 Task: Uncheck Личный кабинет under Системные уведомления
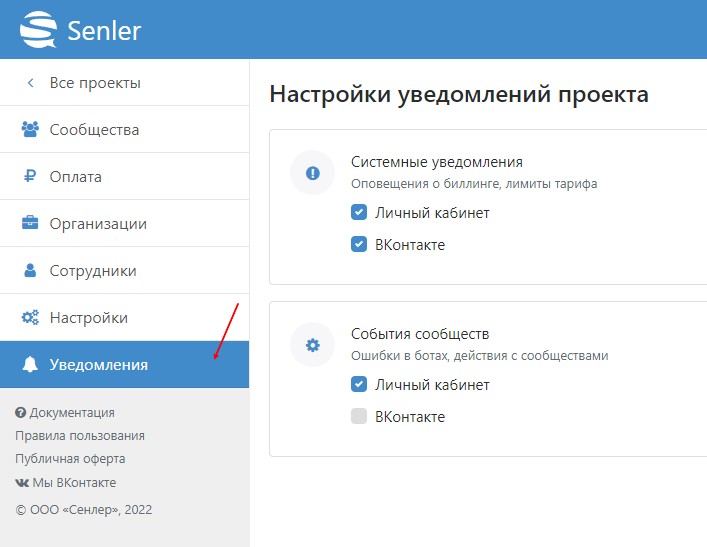pos(359,213)
